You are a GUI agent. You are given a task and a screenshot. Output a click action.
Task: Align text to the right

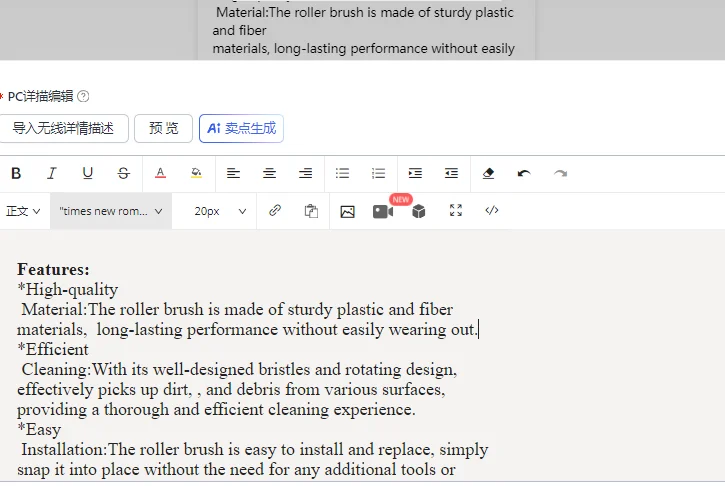[x=306, y=173]
